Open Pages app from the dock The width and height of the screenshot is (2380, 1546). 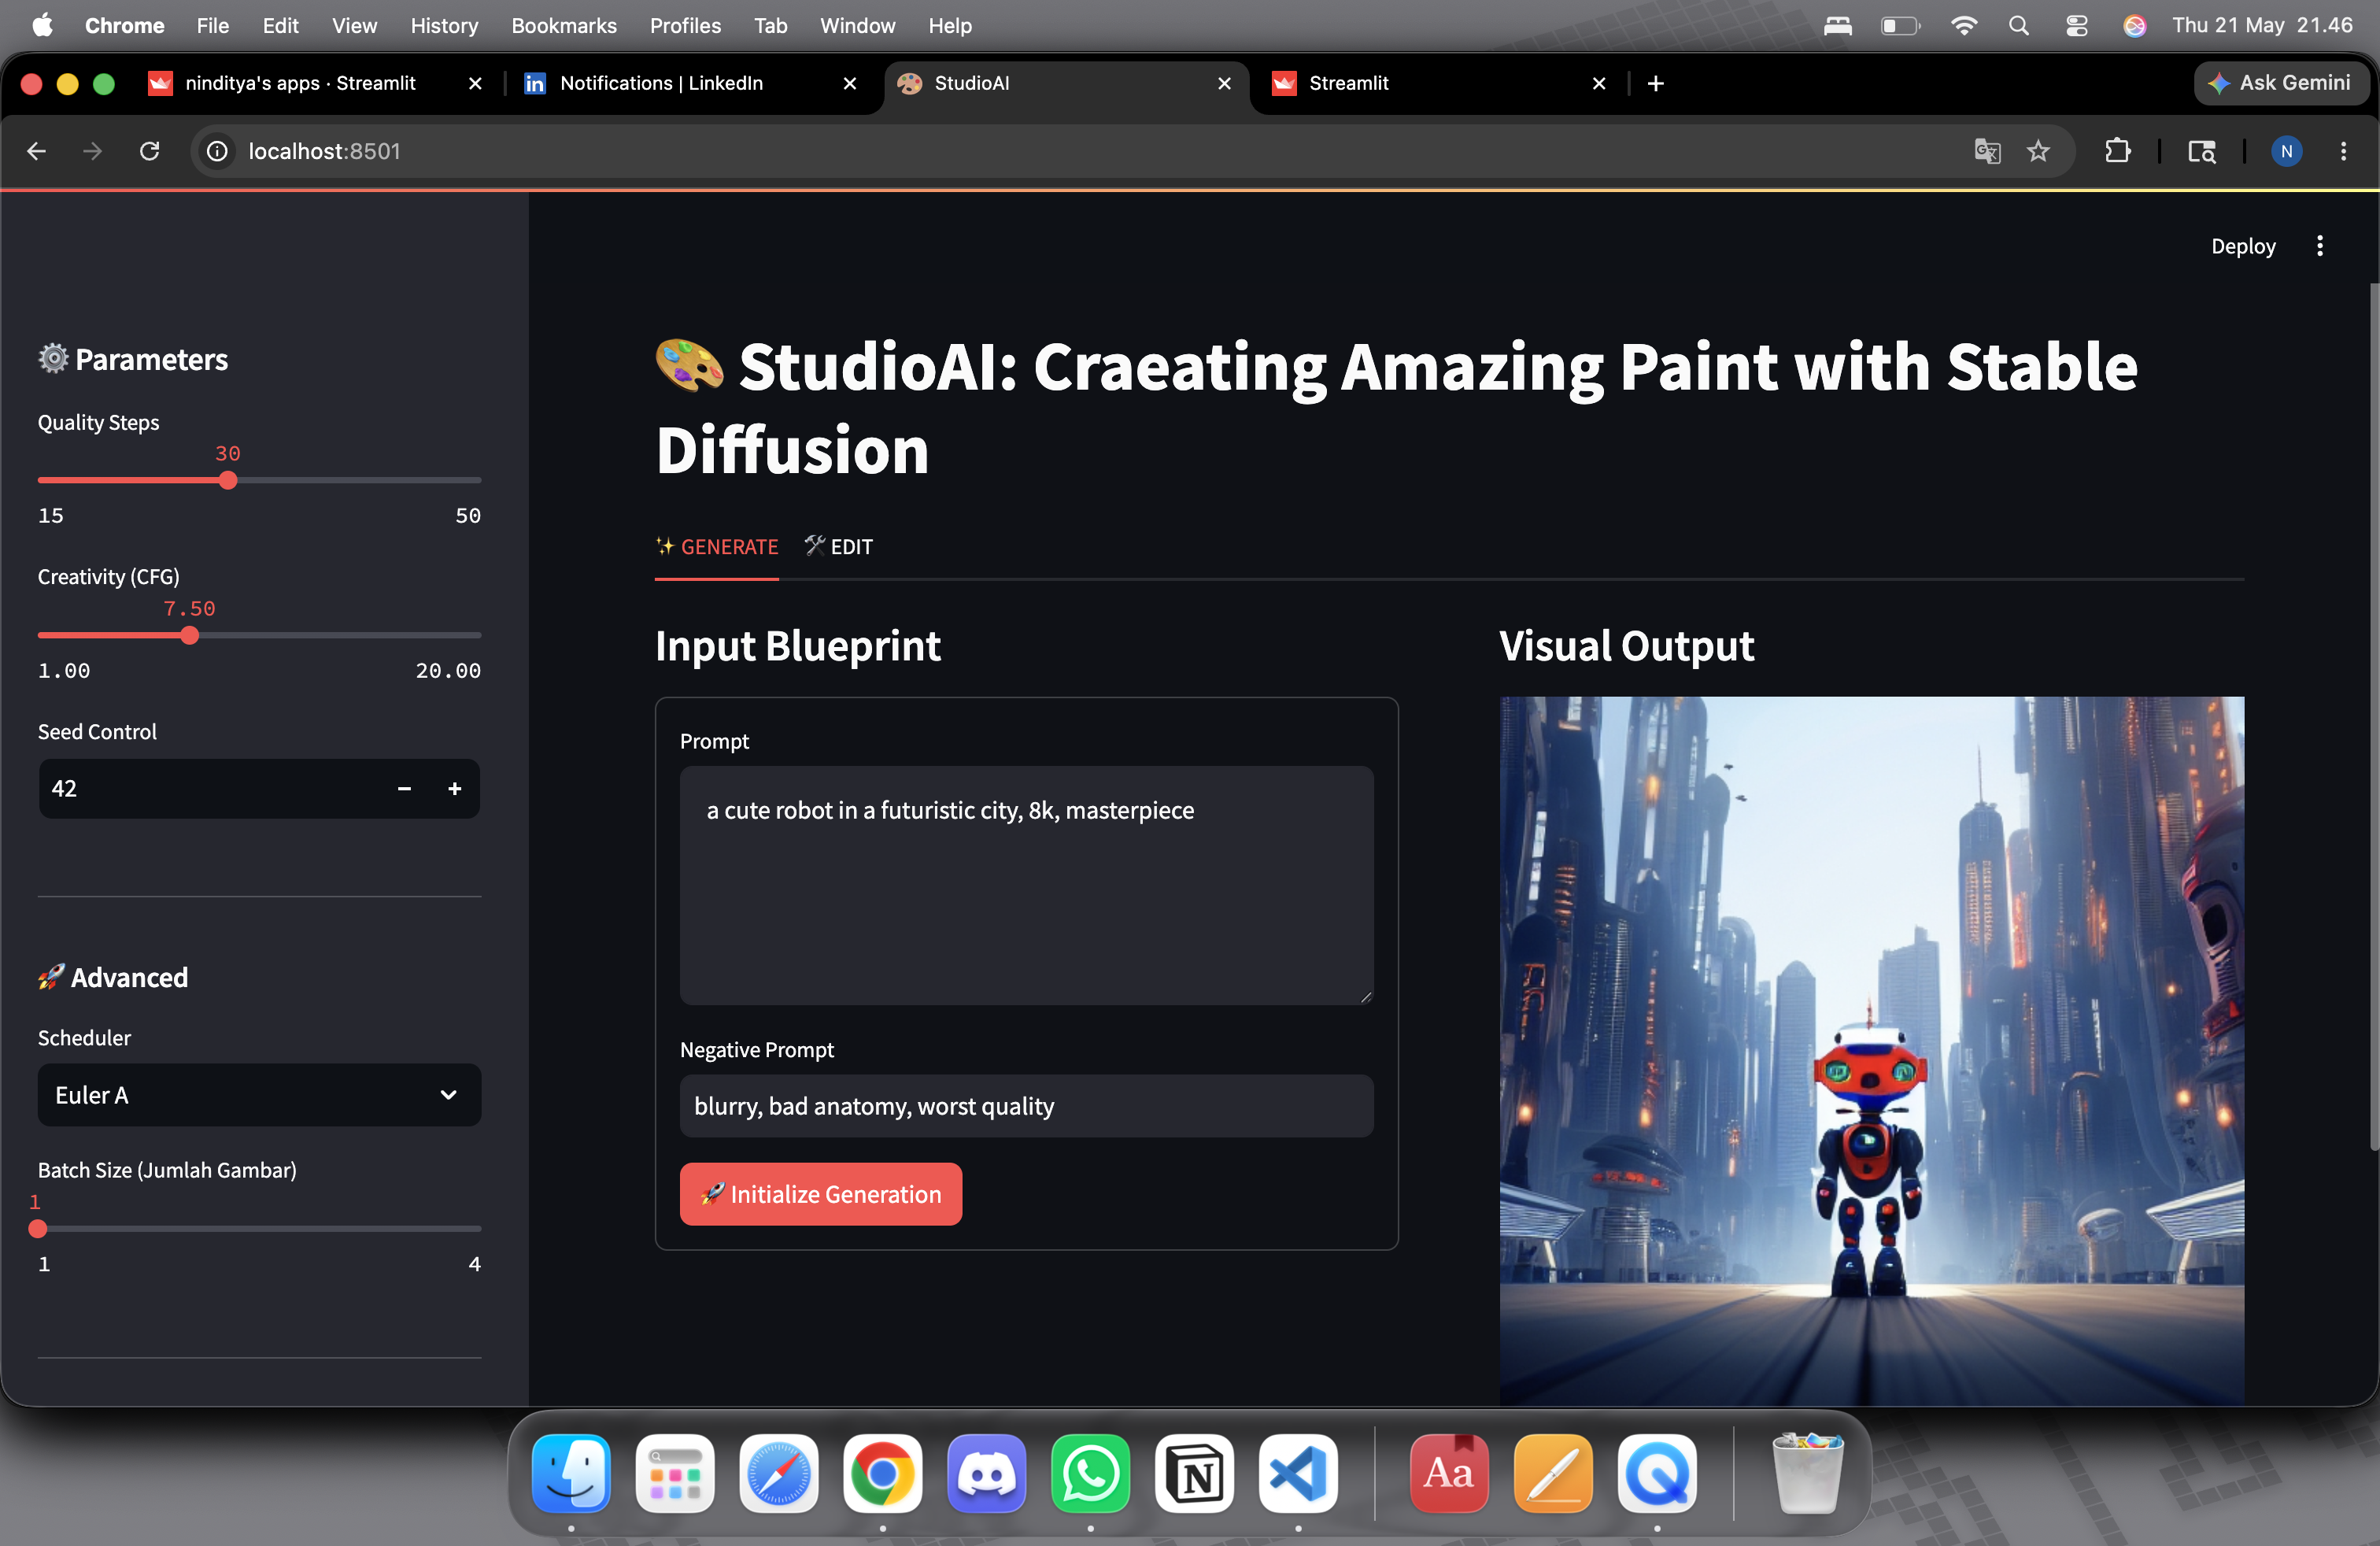click(1553, 1474)
